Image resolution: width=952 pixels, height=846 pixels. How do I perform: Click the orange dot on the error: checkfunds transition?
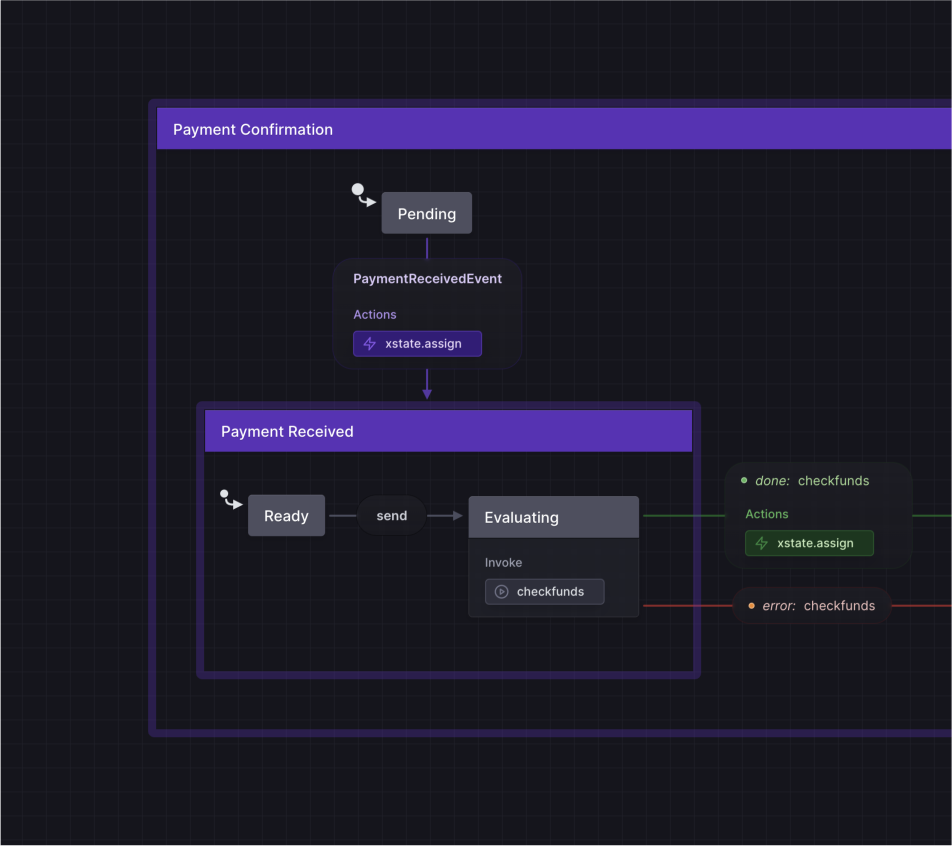pyautogui.click(x=751, y=605)
